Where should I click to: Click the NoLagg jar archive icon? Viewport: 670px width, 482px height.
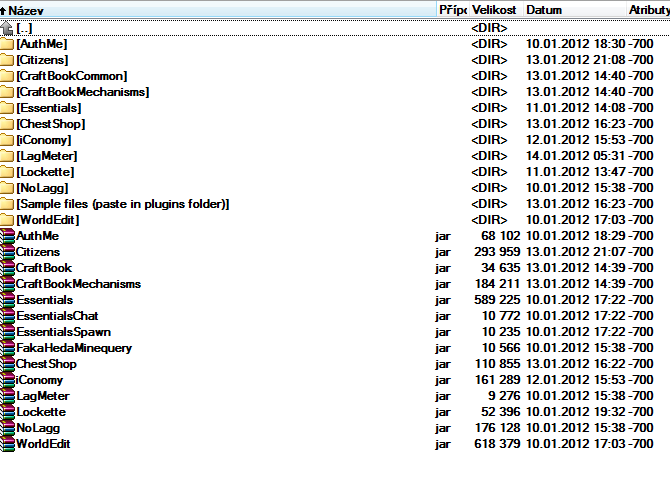[x=7, y=428]
